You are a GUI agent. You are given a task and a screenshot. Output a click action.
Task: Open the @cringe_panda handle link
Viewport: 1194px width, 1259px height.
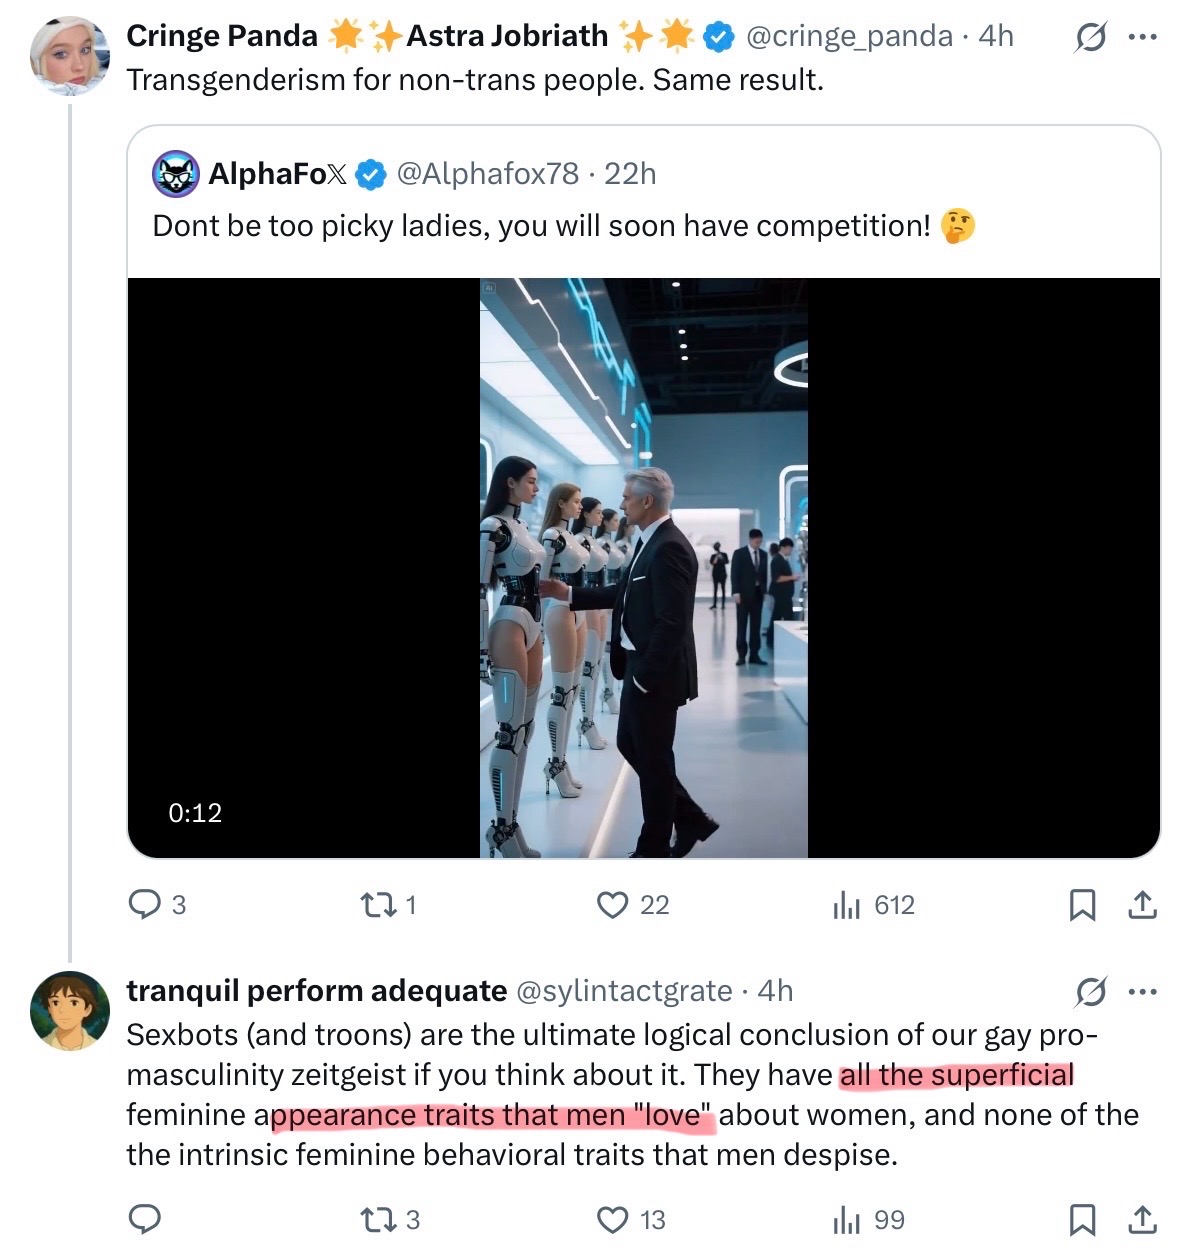849,36
